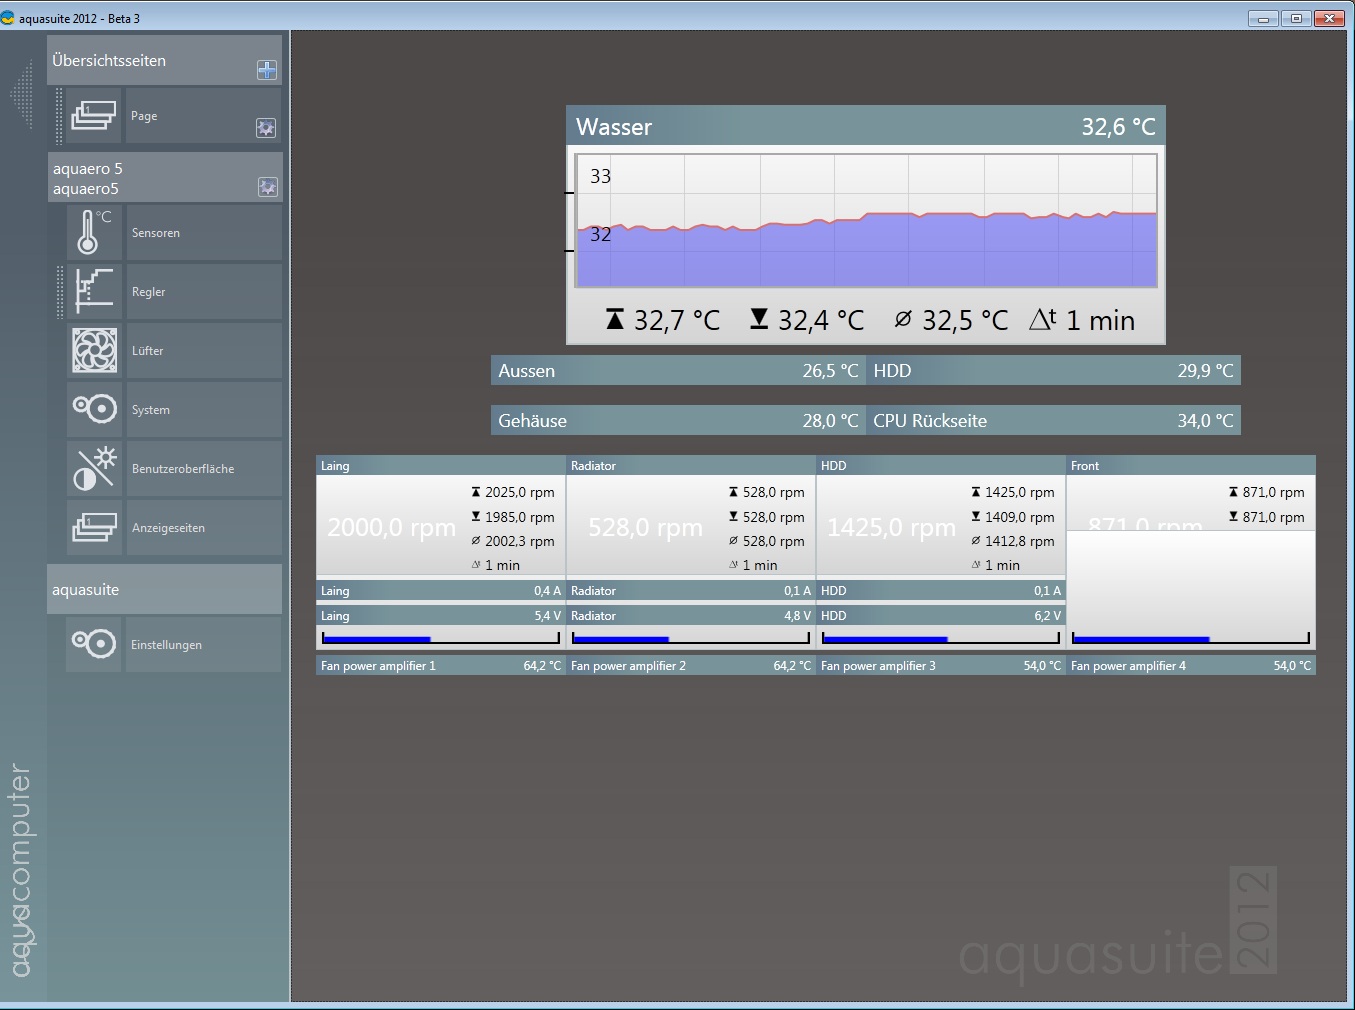Open aquaero 5 device settings icon
This screenshot has width=1355, height=1010.
(267, 187)
